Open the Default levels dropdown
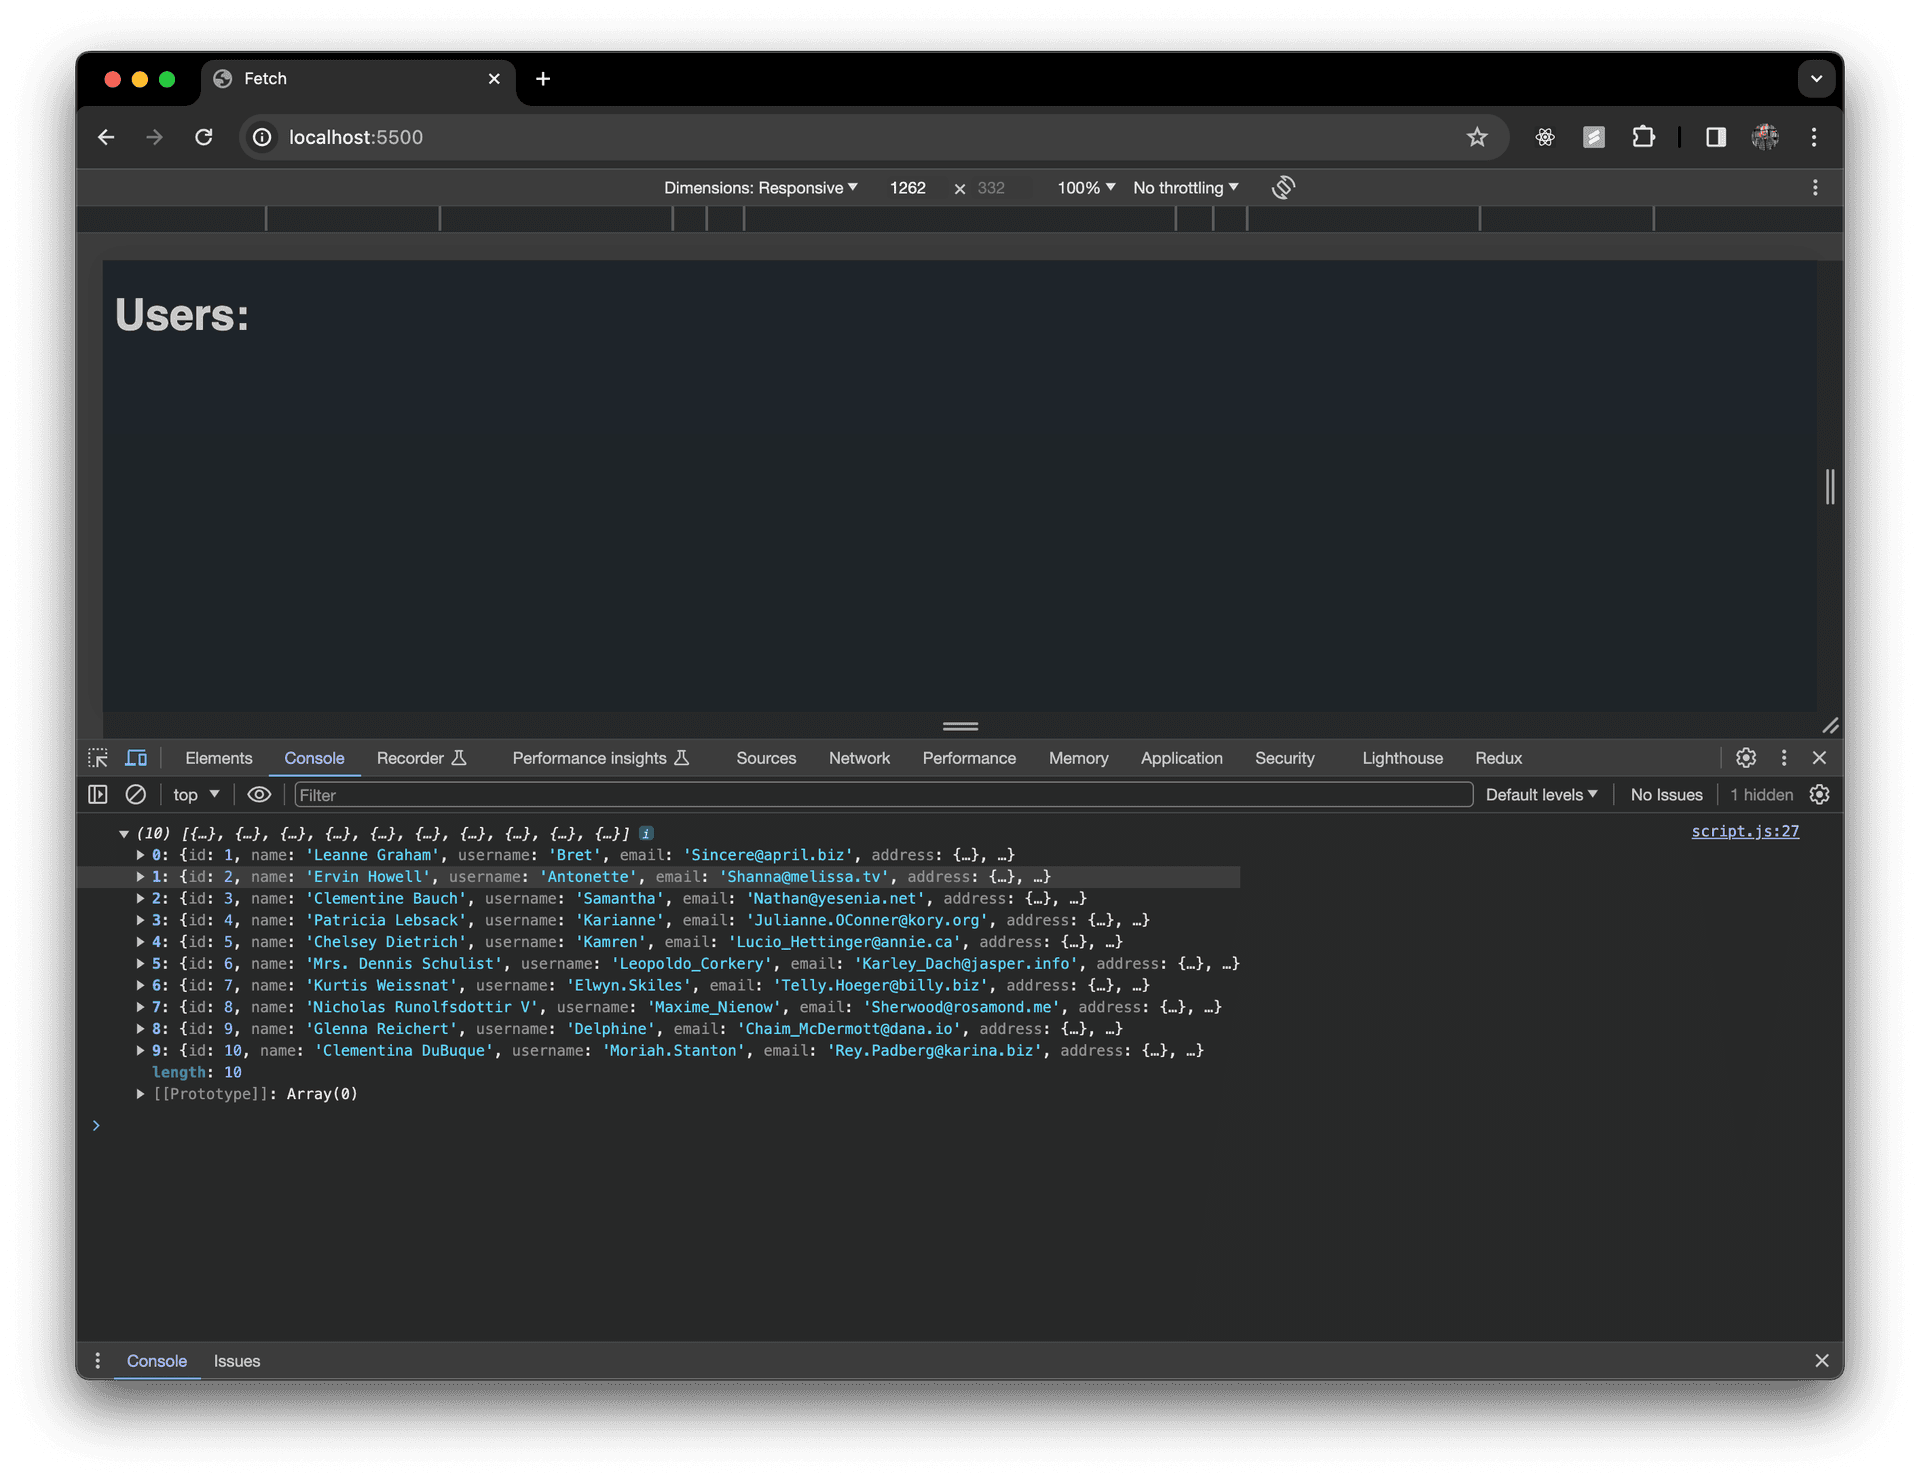Image resolution: width=1920 pixels, height=1480 pixels. (x=1541, y=795)
